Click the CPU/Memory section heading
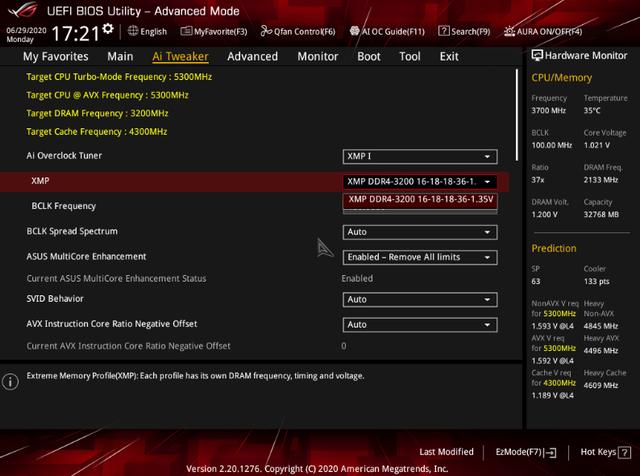Screen dimensions: 640x476 coord(561,78)
